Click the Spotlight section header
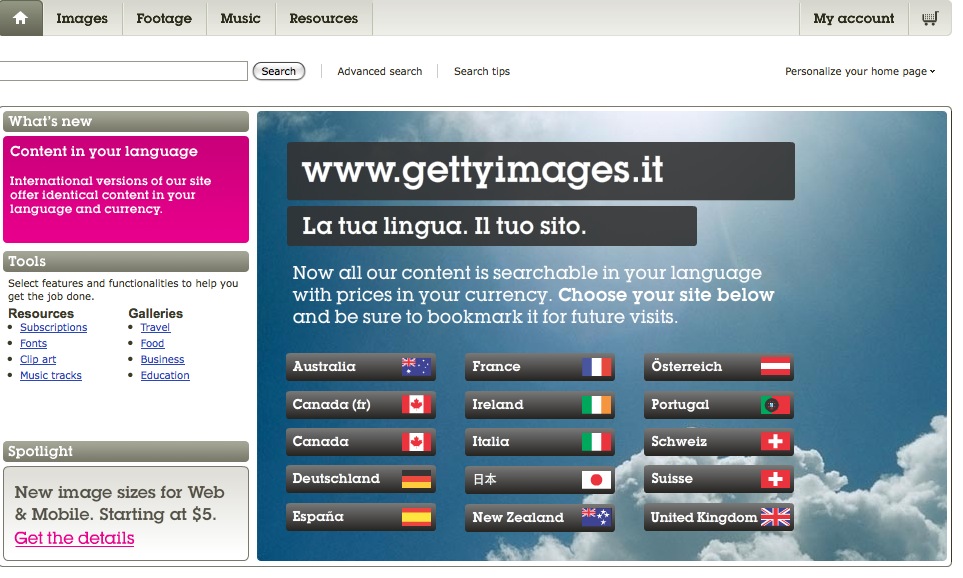 coord(126,451)
